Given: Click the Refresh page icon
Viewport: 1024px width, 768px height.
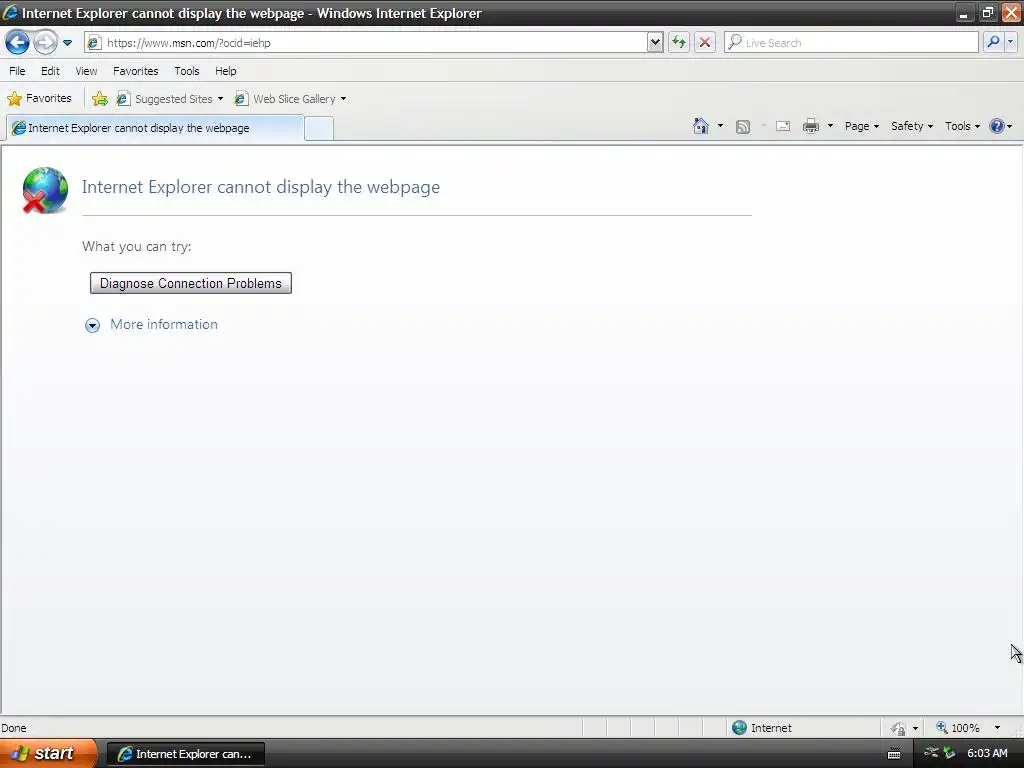Looking at the screenshot, I should click(x=679, y=42).
